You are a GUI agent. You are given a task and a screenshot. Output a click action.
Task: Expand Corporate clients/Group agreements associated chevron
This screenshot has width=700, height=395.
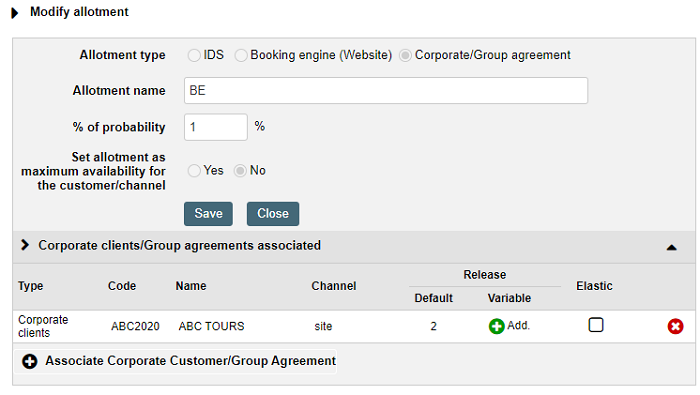pyautogui.click(x=25, y=245)
